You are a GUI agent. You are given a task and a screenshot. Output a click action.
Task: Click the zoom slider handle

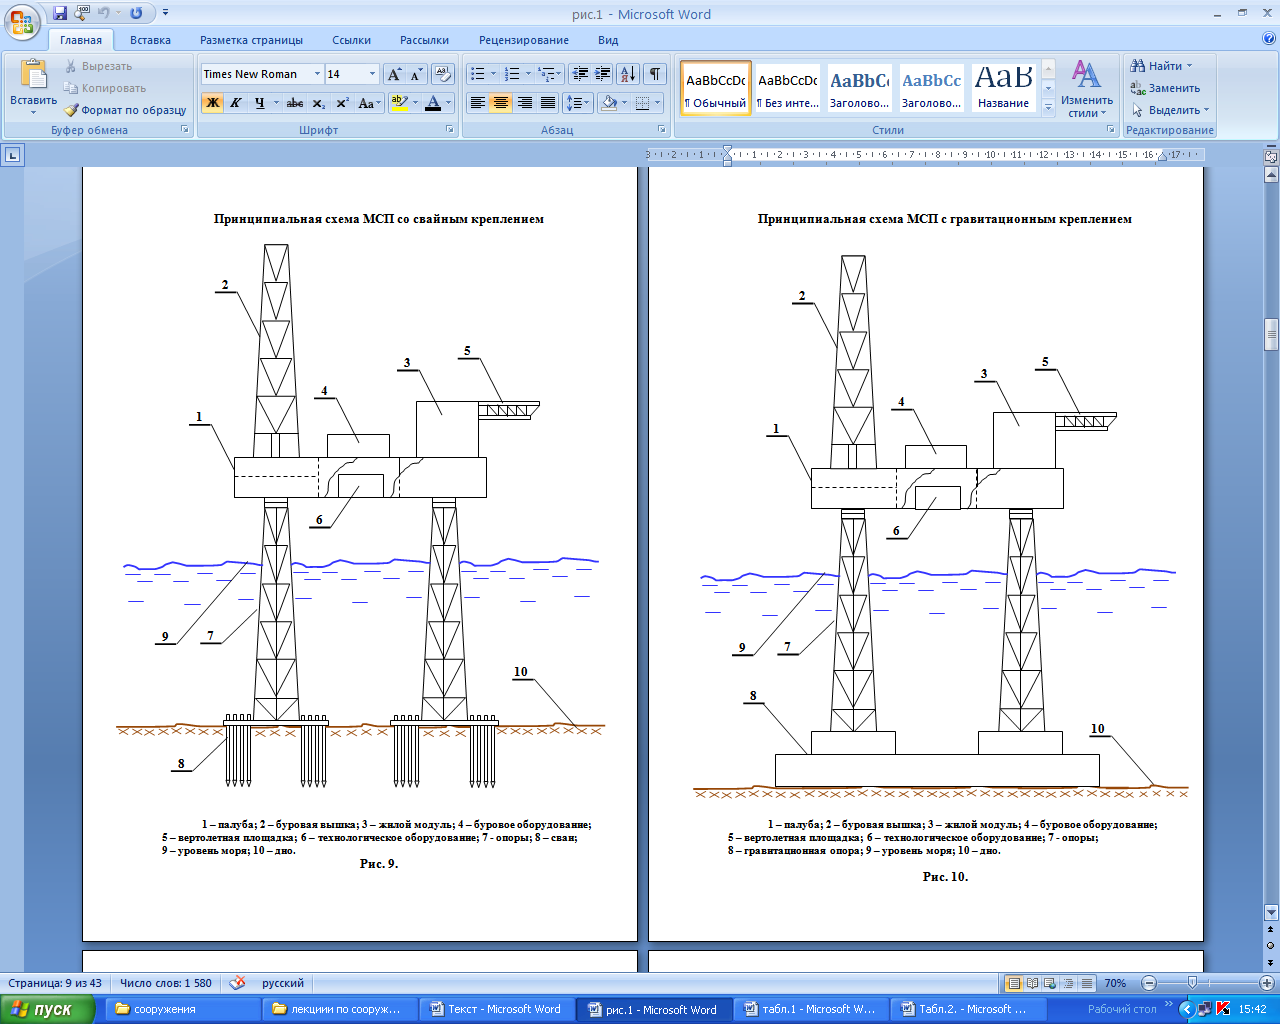1191,983
